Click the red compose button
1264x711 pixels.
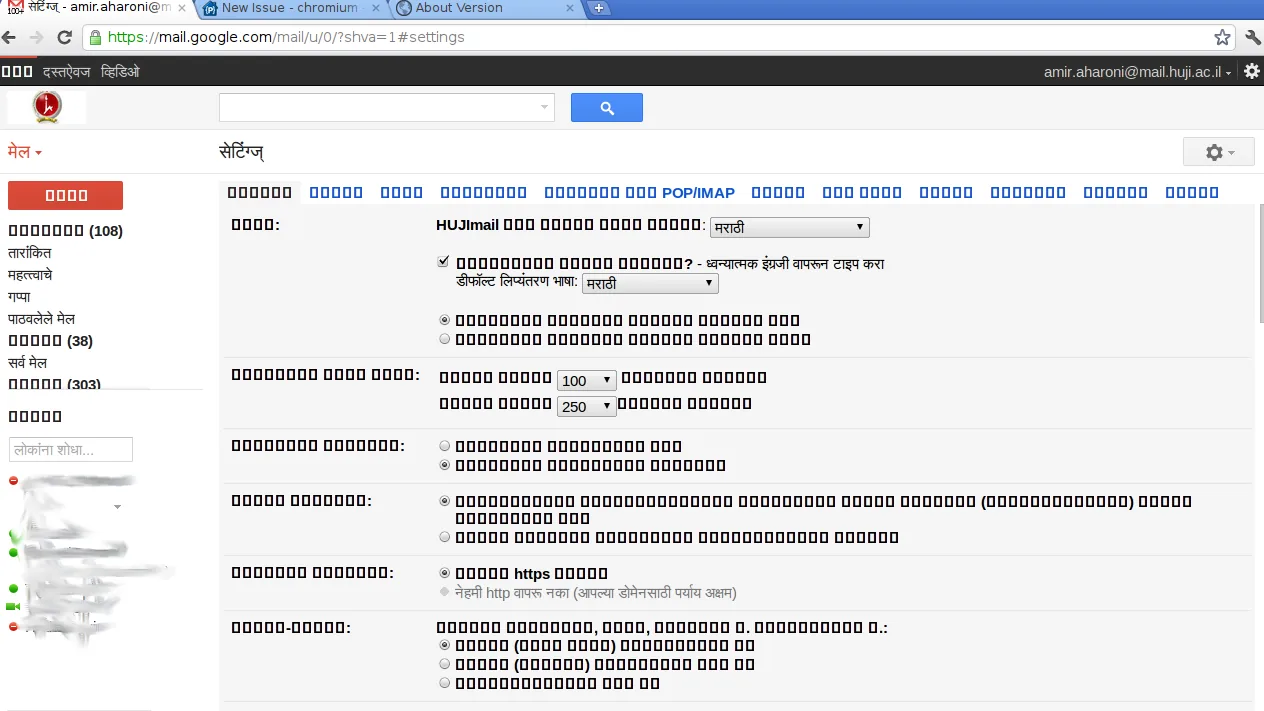[x=65, y=195]
